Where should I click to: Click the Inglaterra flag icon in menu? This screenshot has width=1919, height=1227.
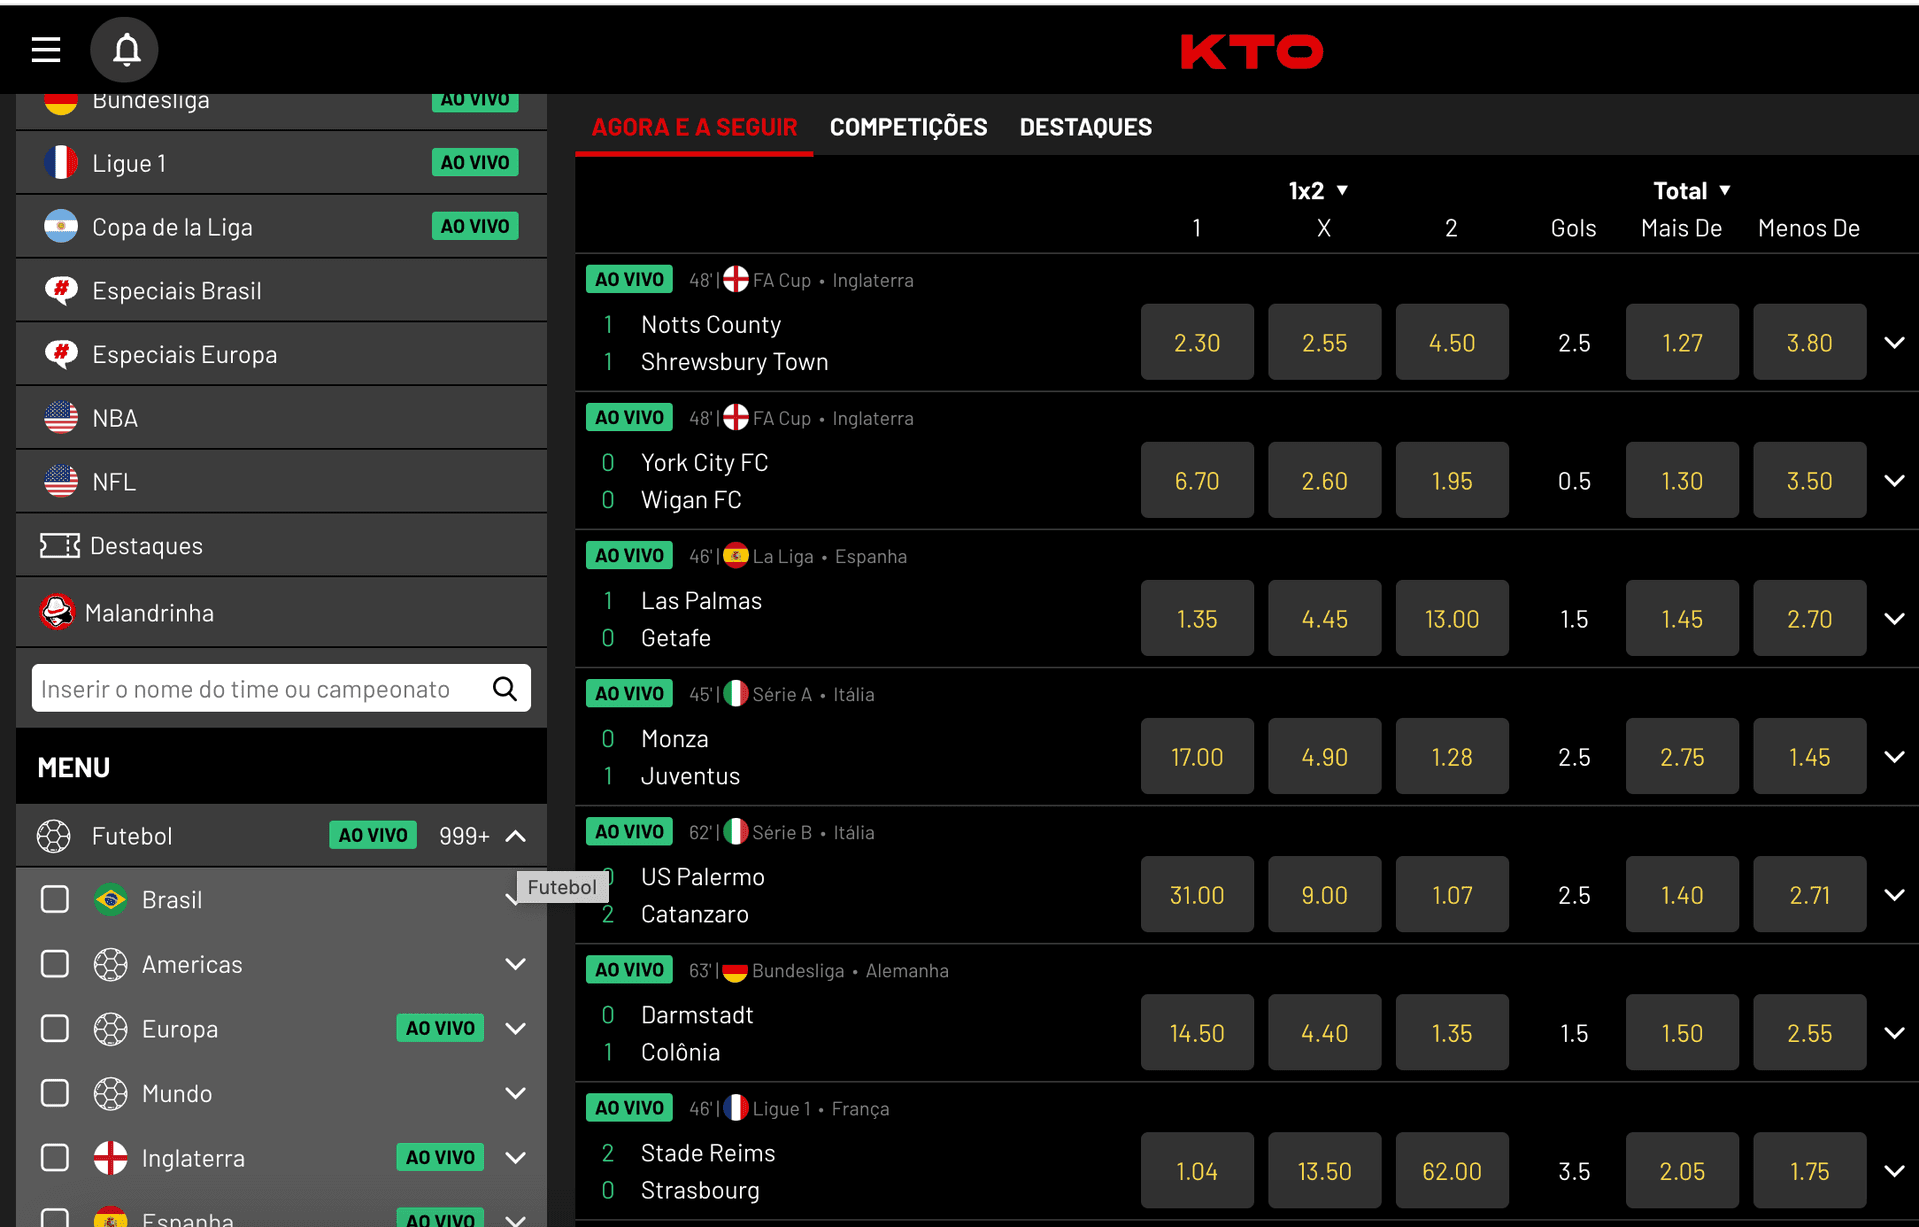(110, 1157)
